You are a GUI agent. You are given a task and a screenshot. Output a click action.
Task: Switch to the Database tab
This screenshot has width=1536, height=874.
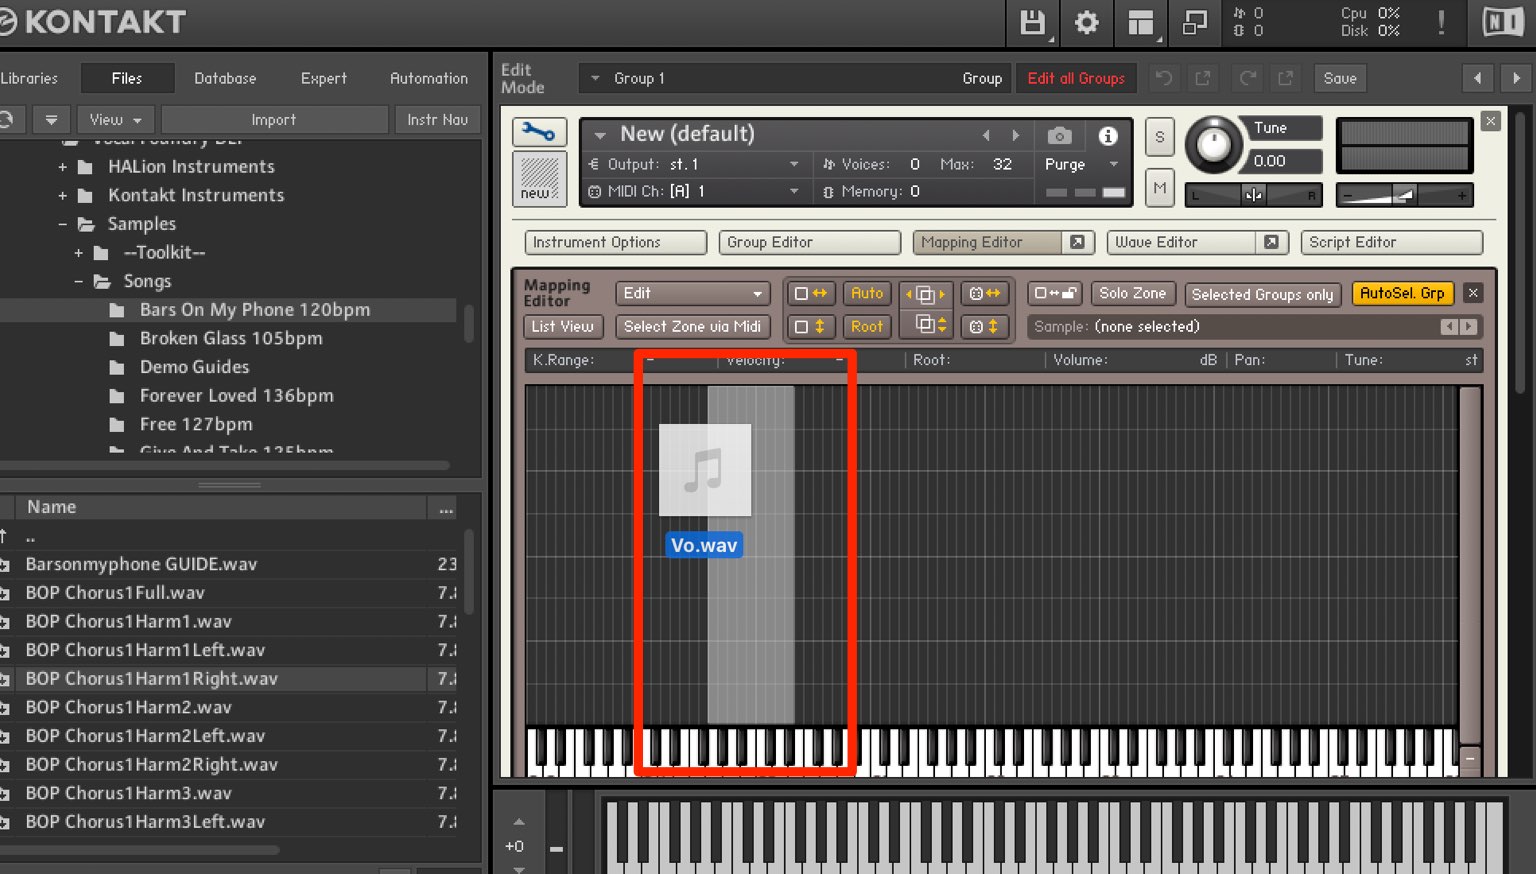225,78
